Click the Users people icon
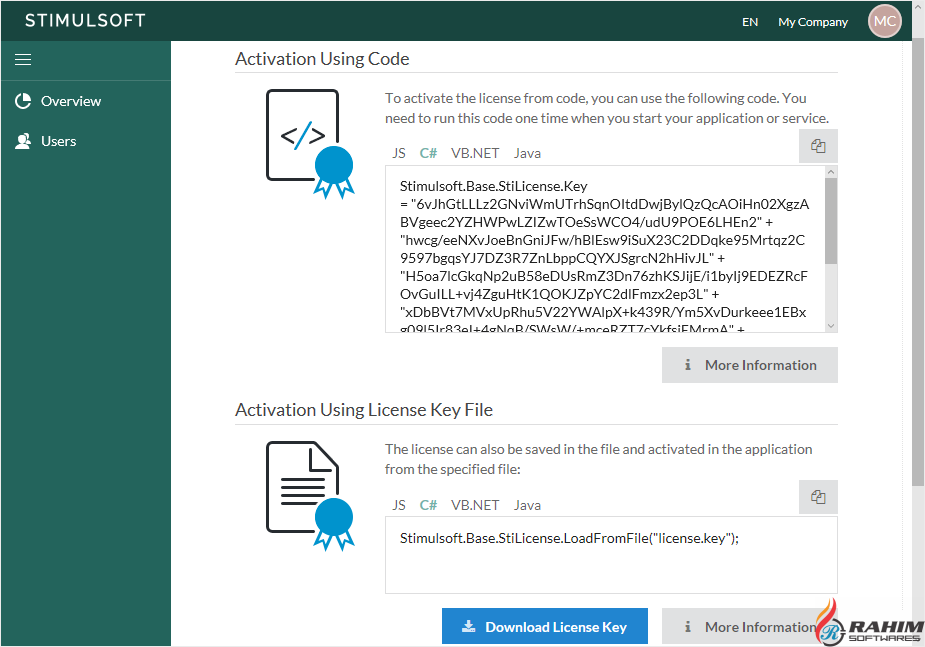Viewport: 925px width, 647px height. (x=23, y=141)
